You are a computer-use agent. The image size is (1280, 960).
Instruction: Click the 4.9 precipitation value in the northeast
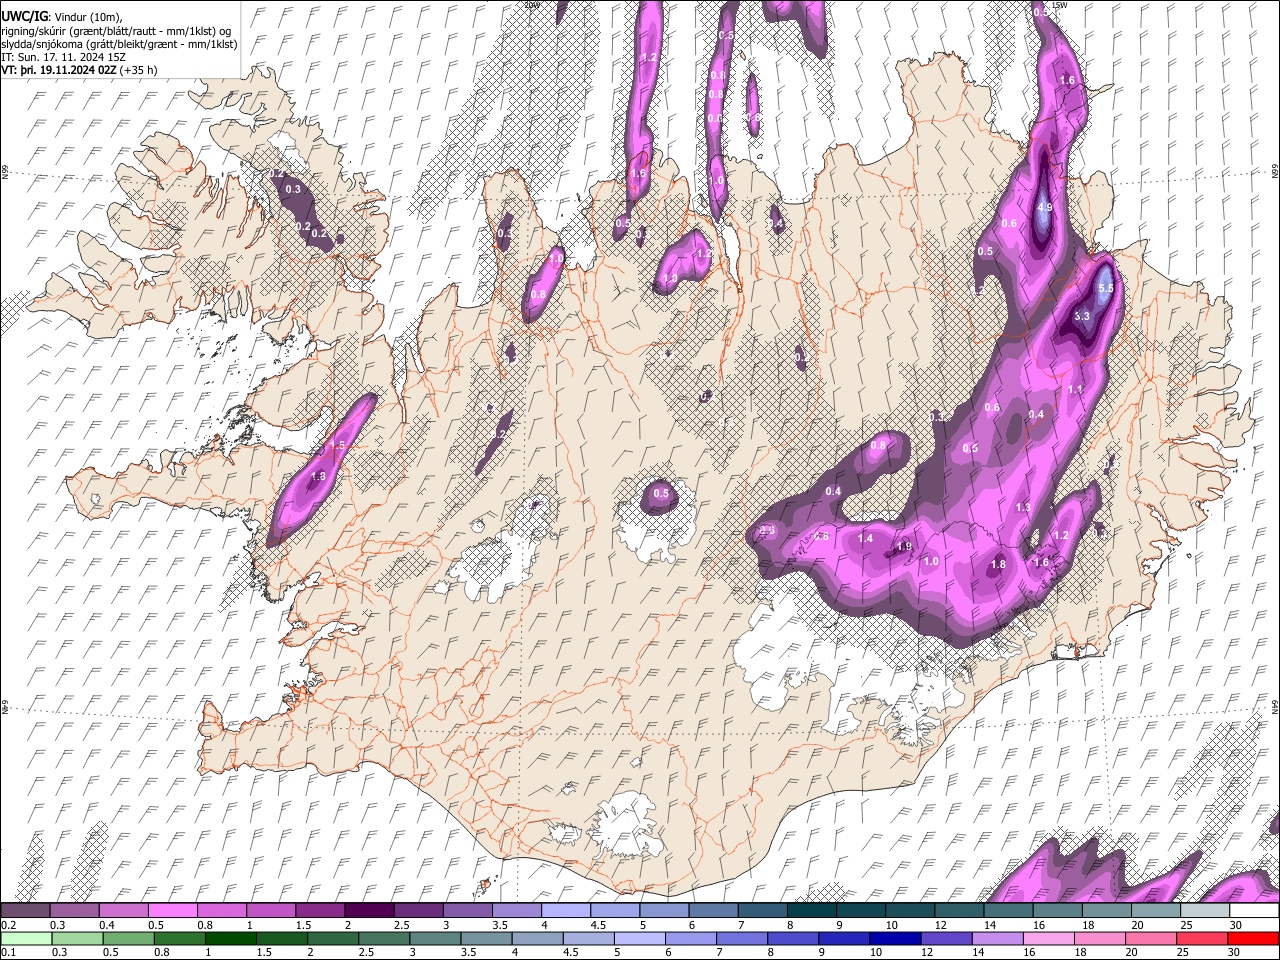pos(1045,207)
